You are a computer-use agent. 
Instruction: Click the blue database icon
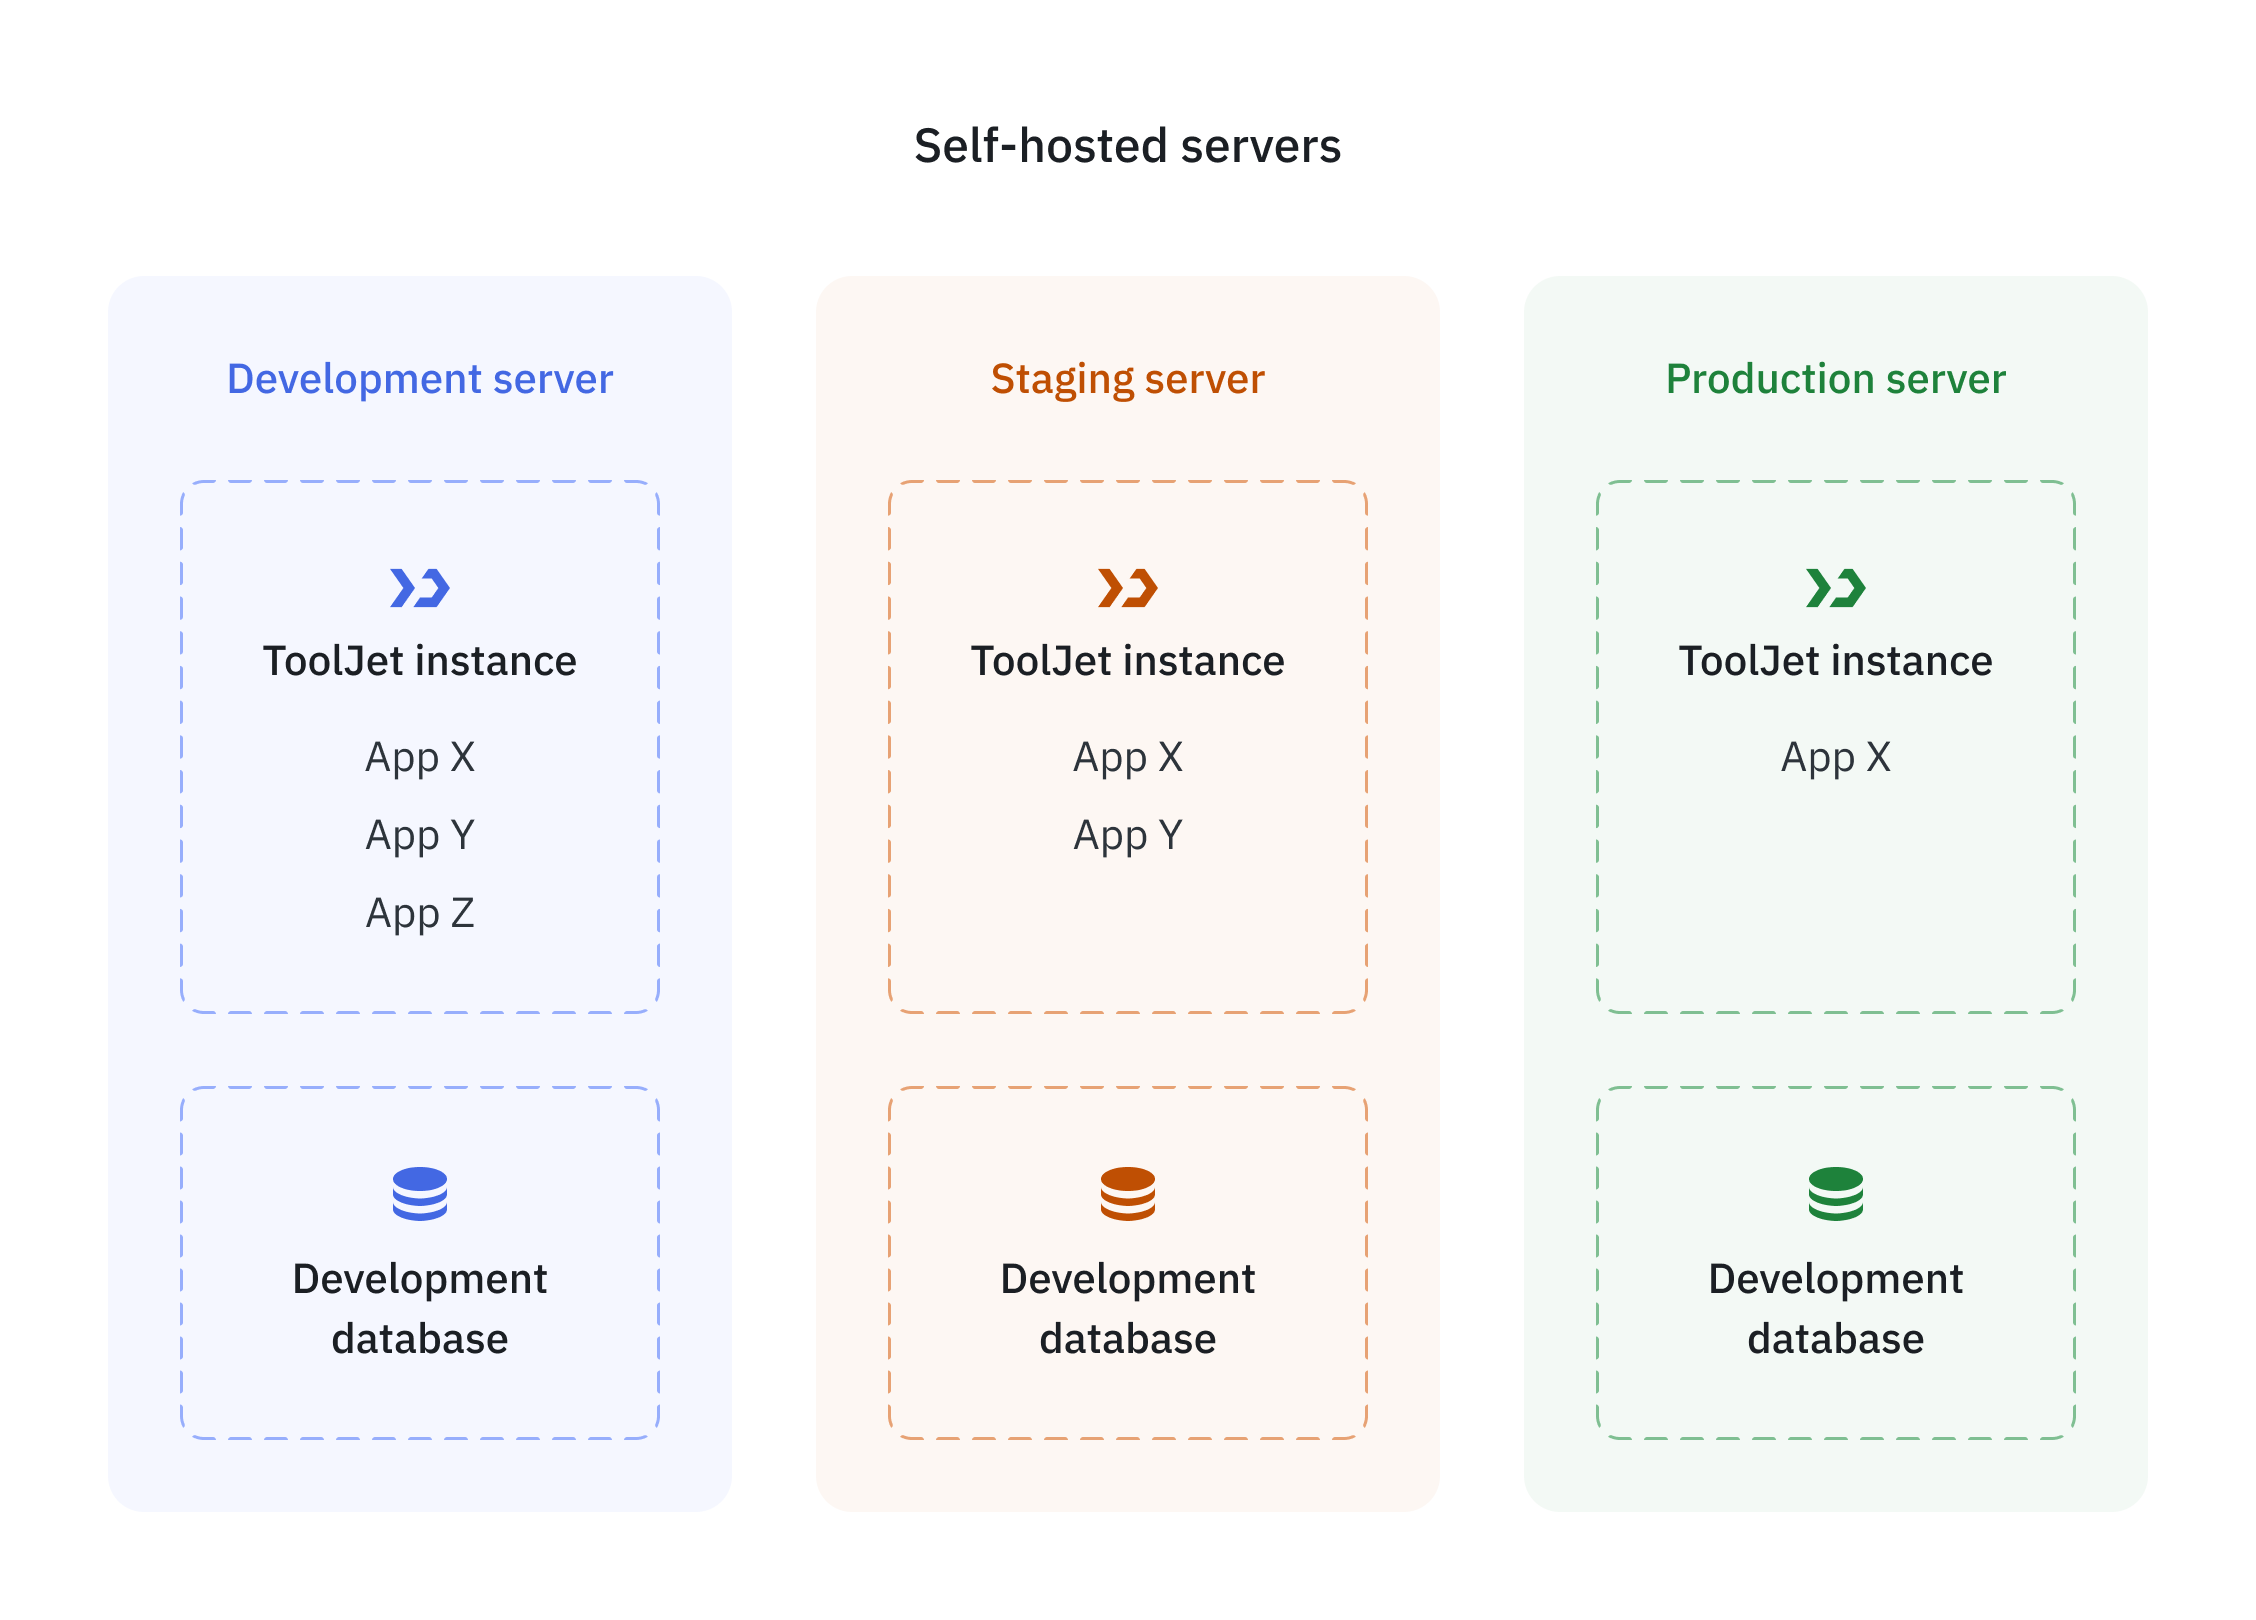[420, 1193]
